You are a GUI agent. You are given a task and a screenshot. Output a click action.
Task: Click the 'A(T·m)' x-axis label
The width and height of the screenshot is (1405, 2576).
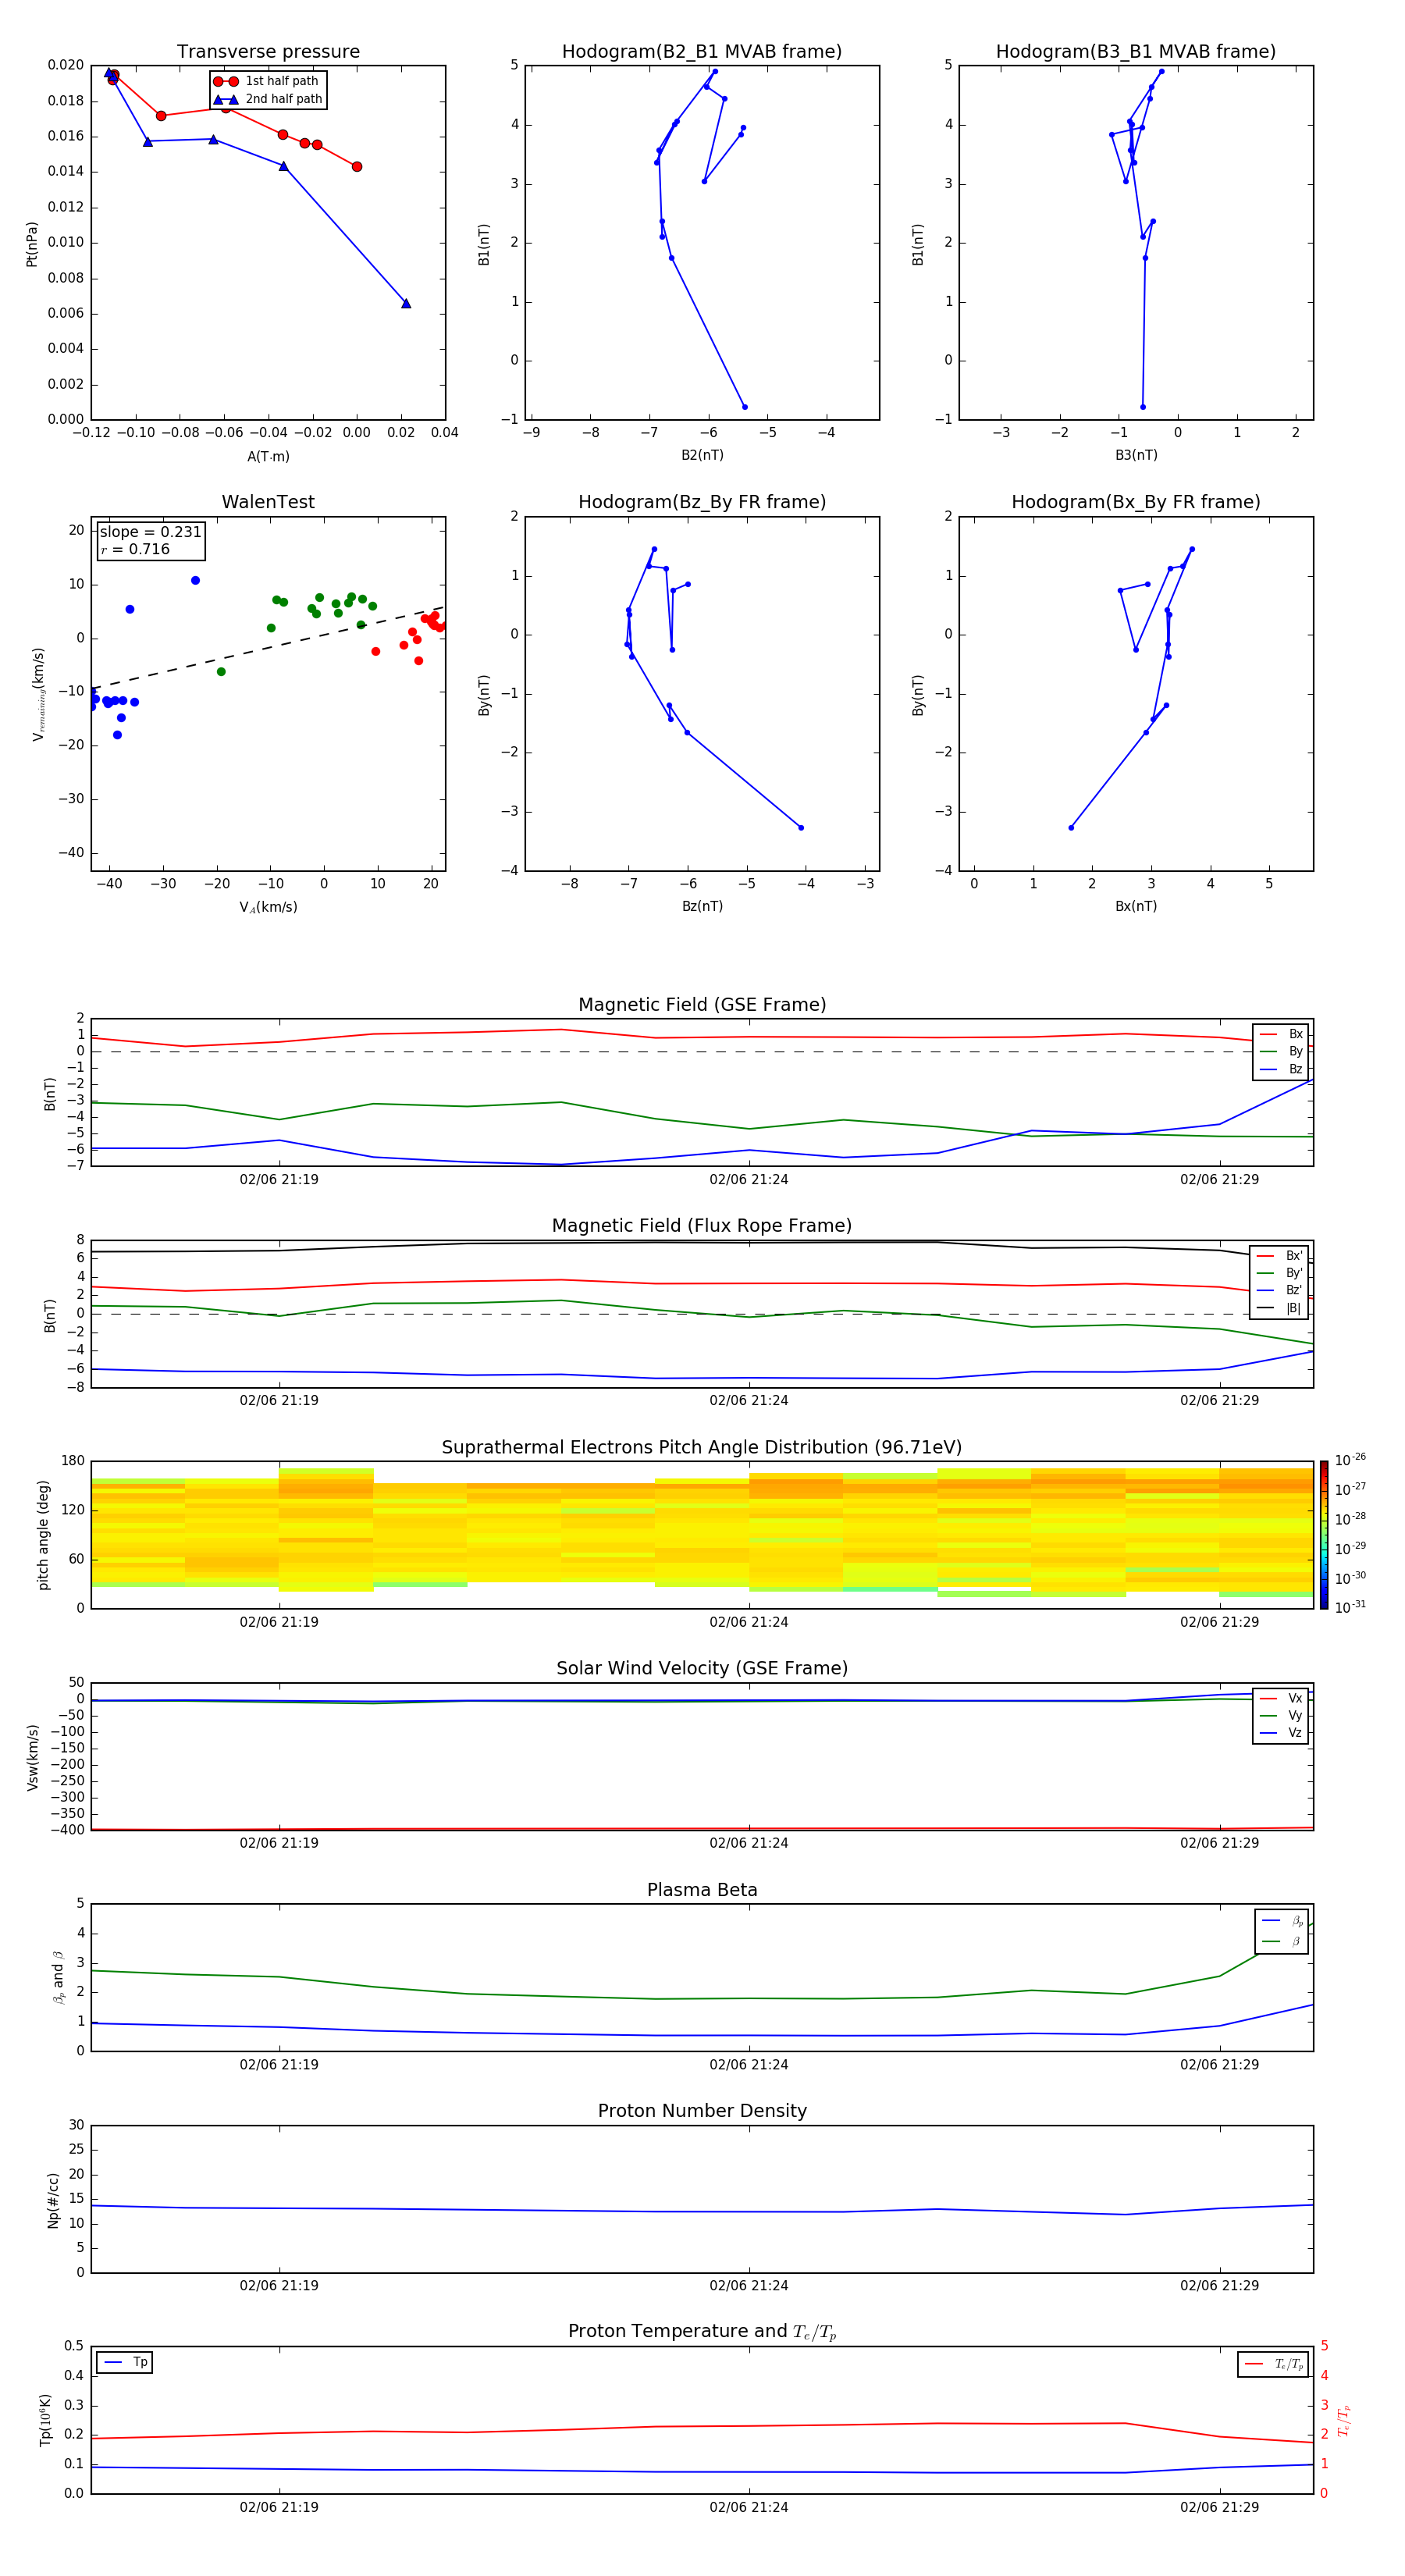268,457
